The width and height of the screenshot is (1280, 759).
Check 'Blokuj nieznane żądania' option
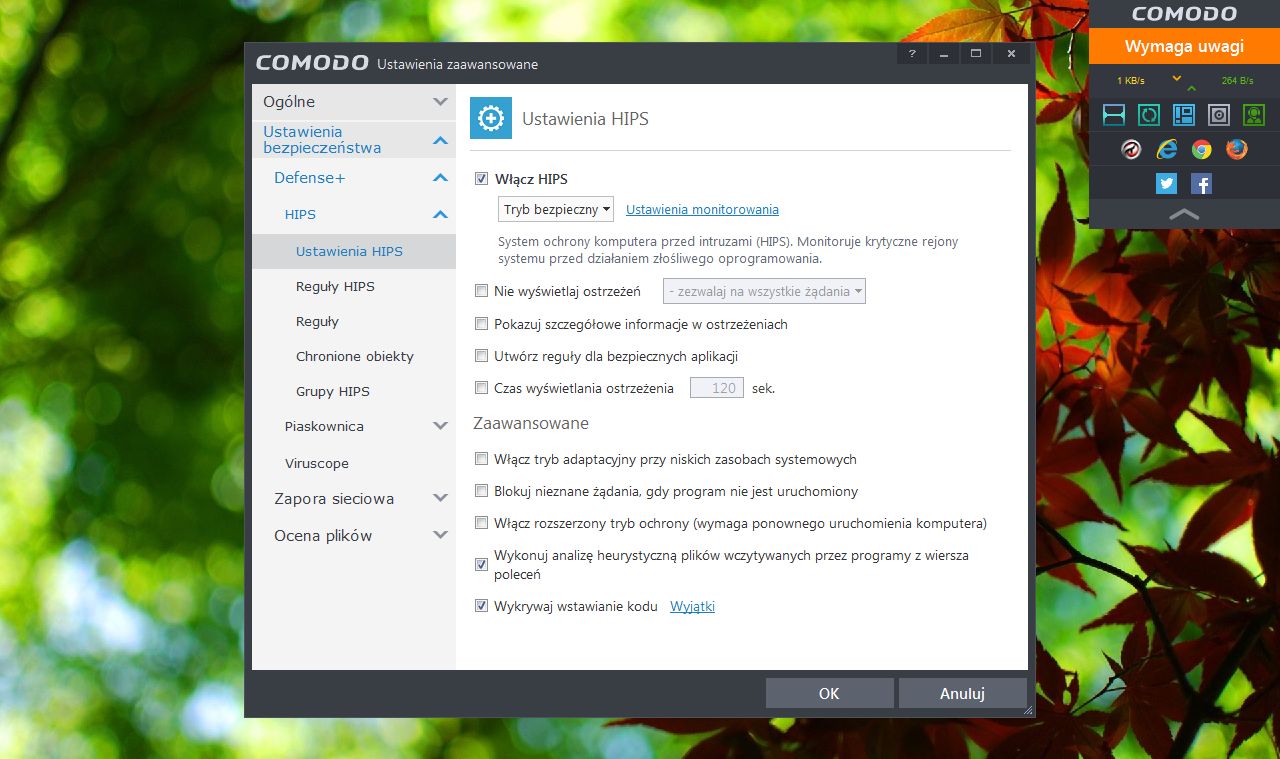pos(482,492)
